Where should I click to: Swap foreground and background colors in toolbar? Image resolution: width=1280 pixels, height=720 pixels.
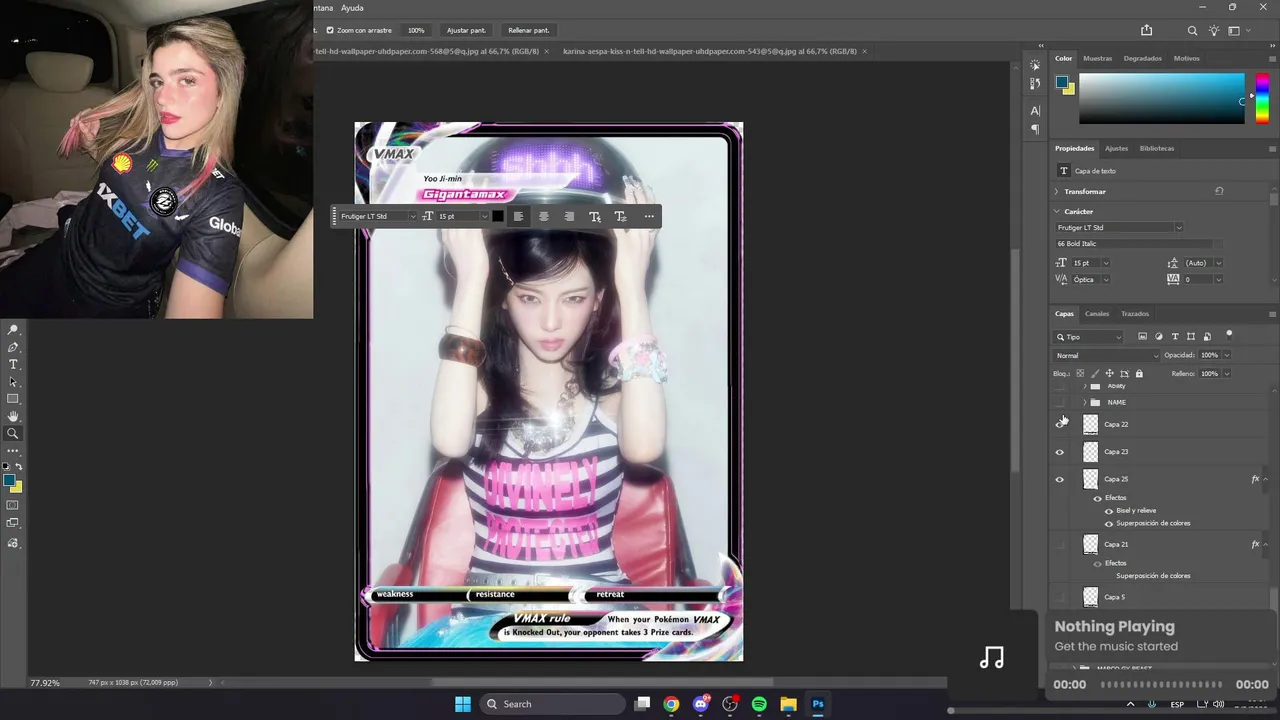pyautogui.click(x=19, y=467)
